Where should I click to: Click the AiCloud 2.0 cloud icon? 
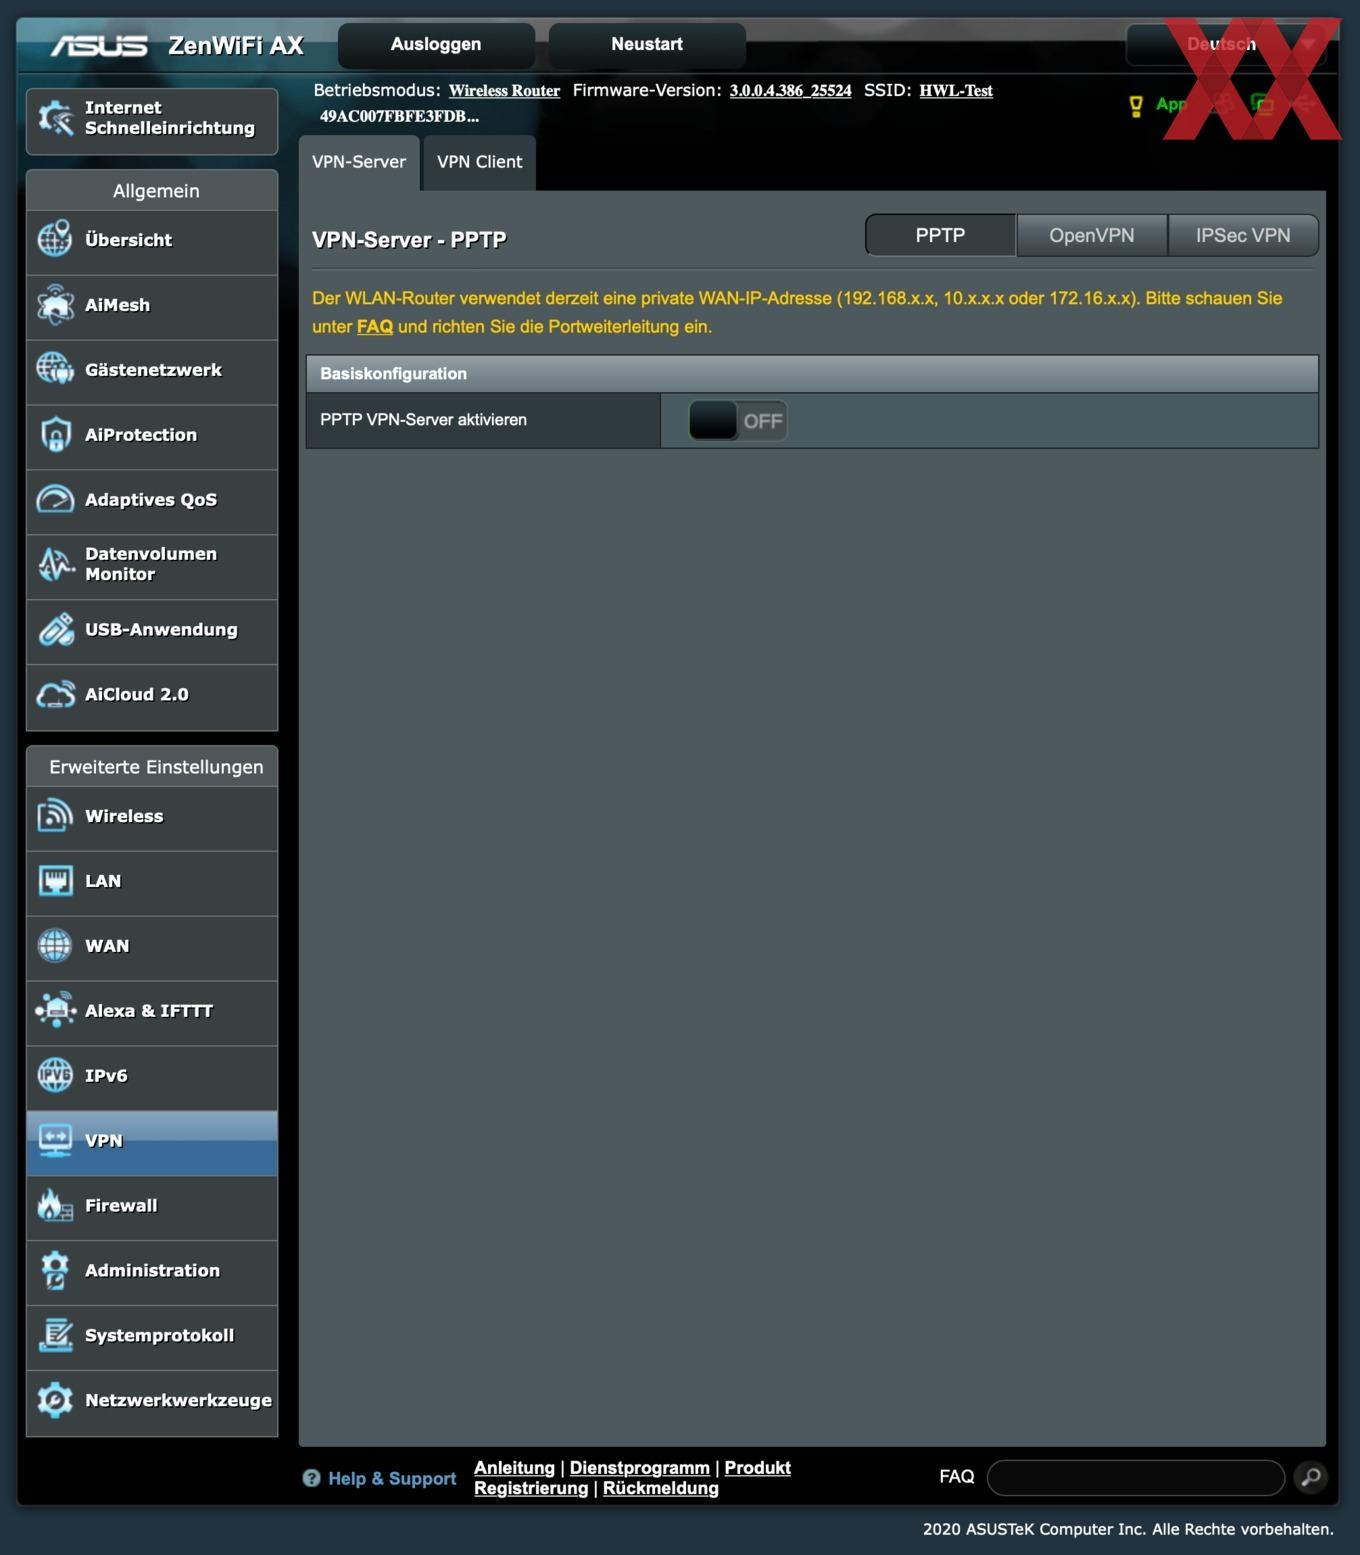point(55,694)
